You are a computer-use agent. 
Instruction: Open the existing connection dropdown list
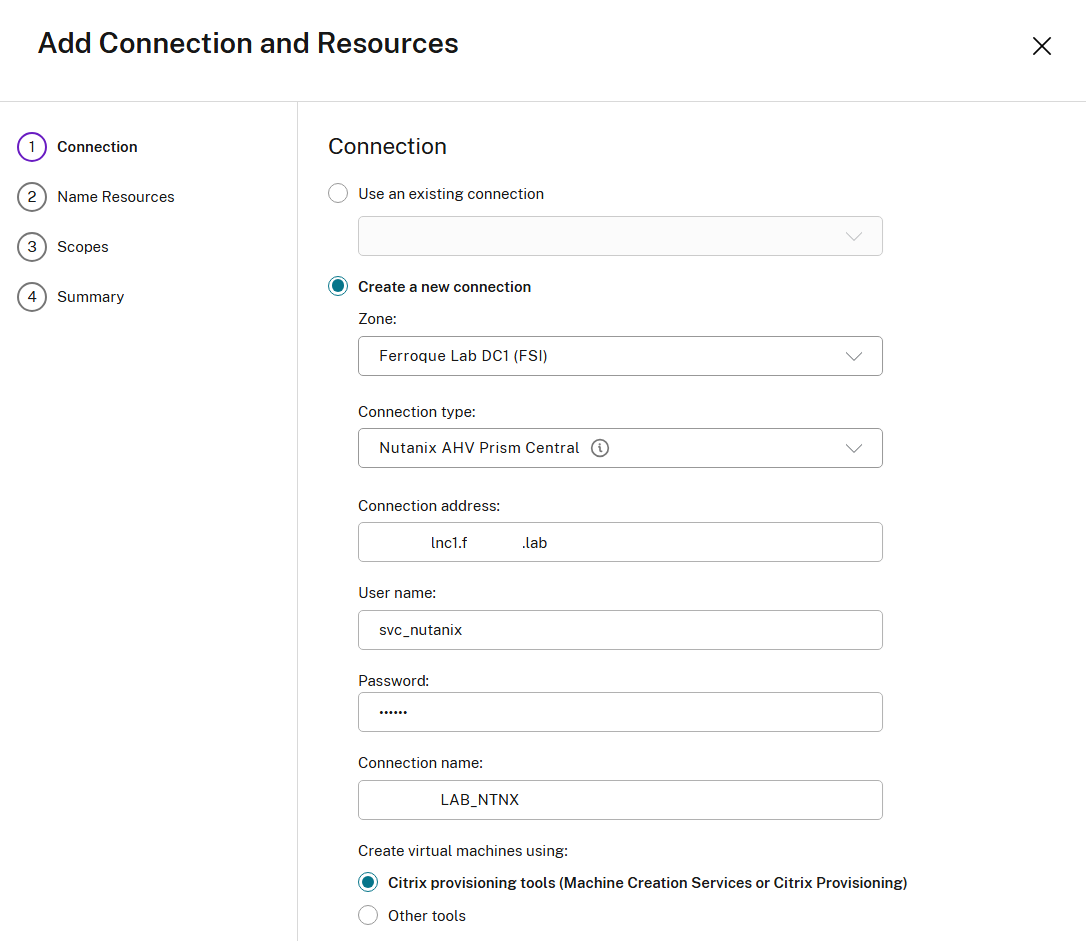click(620, 236)
